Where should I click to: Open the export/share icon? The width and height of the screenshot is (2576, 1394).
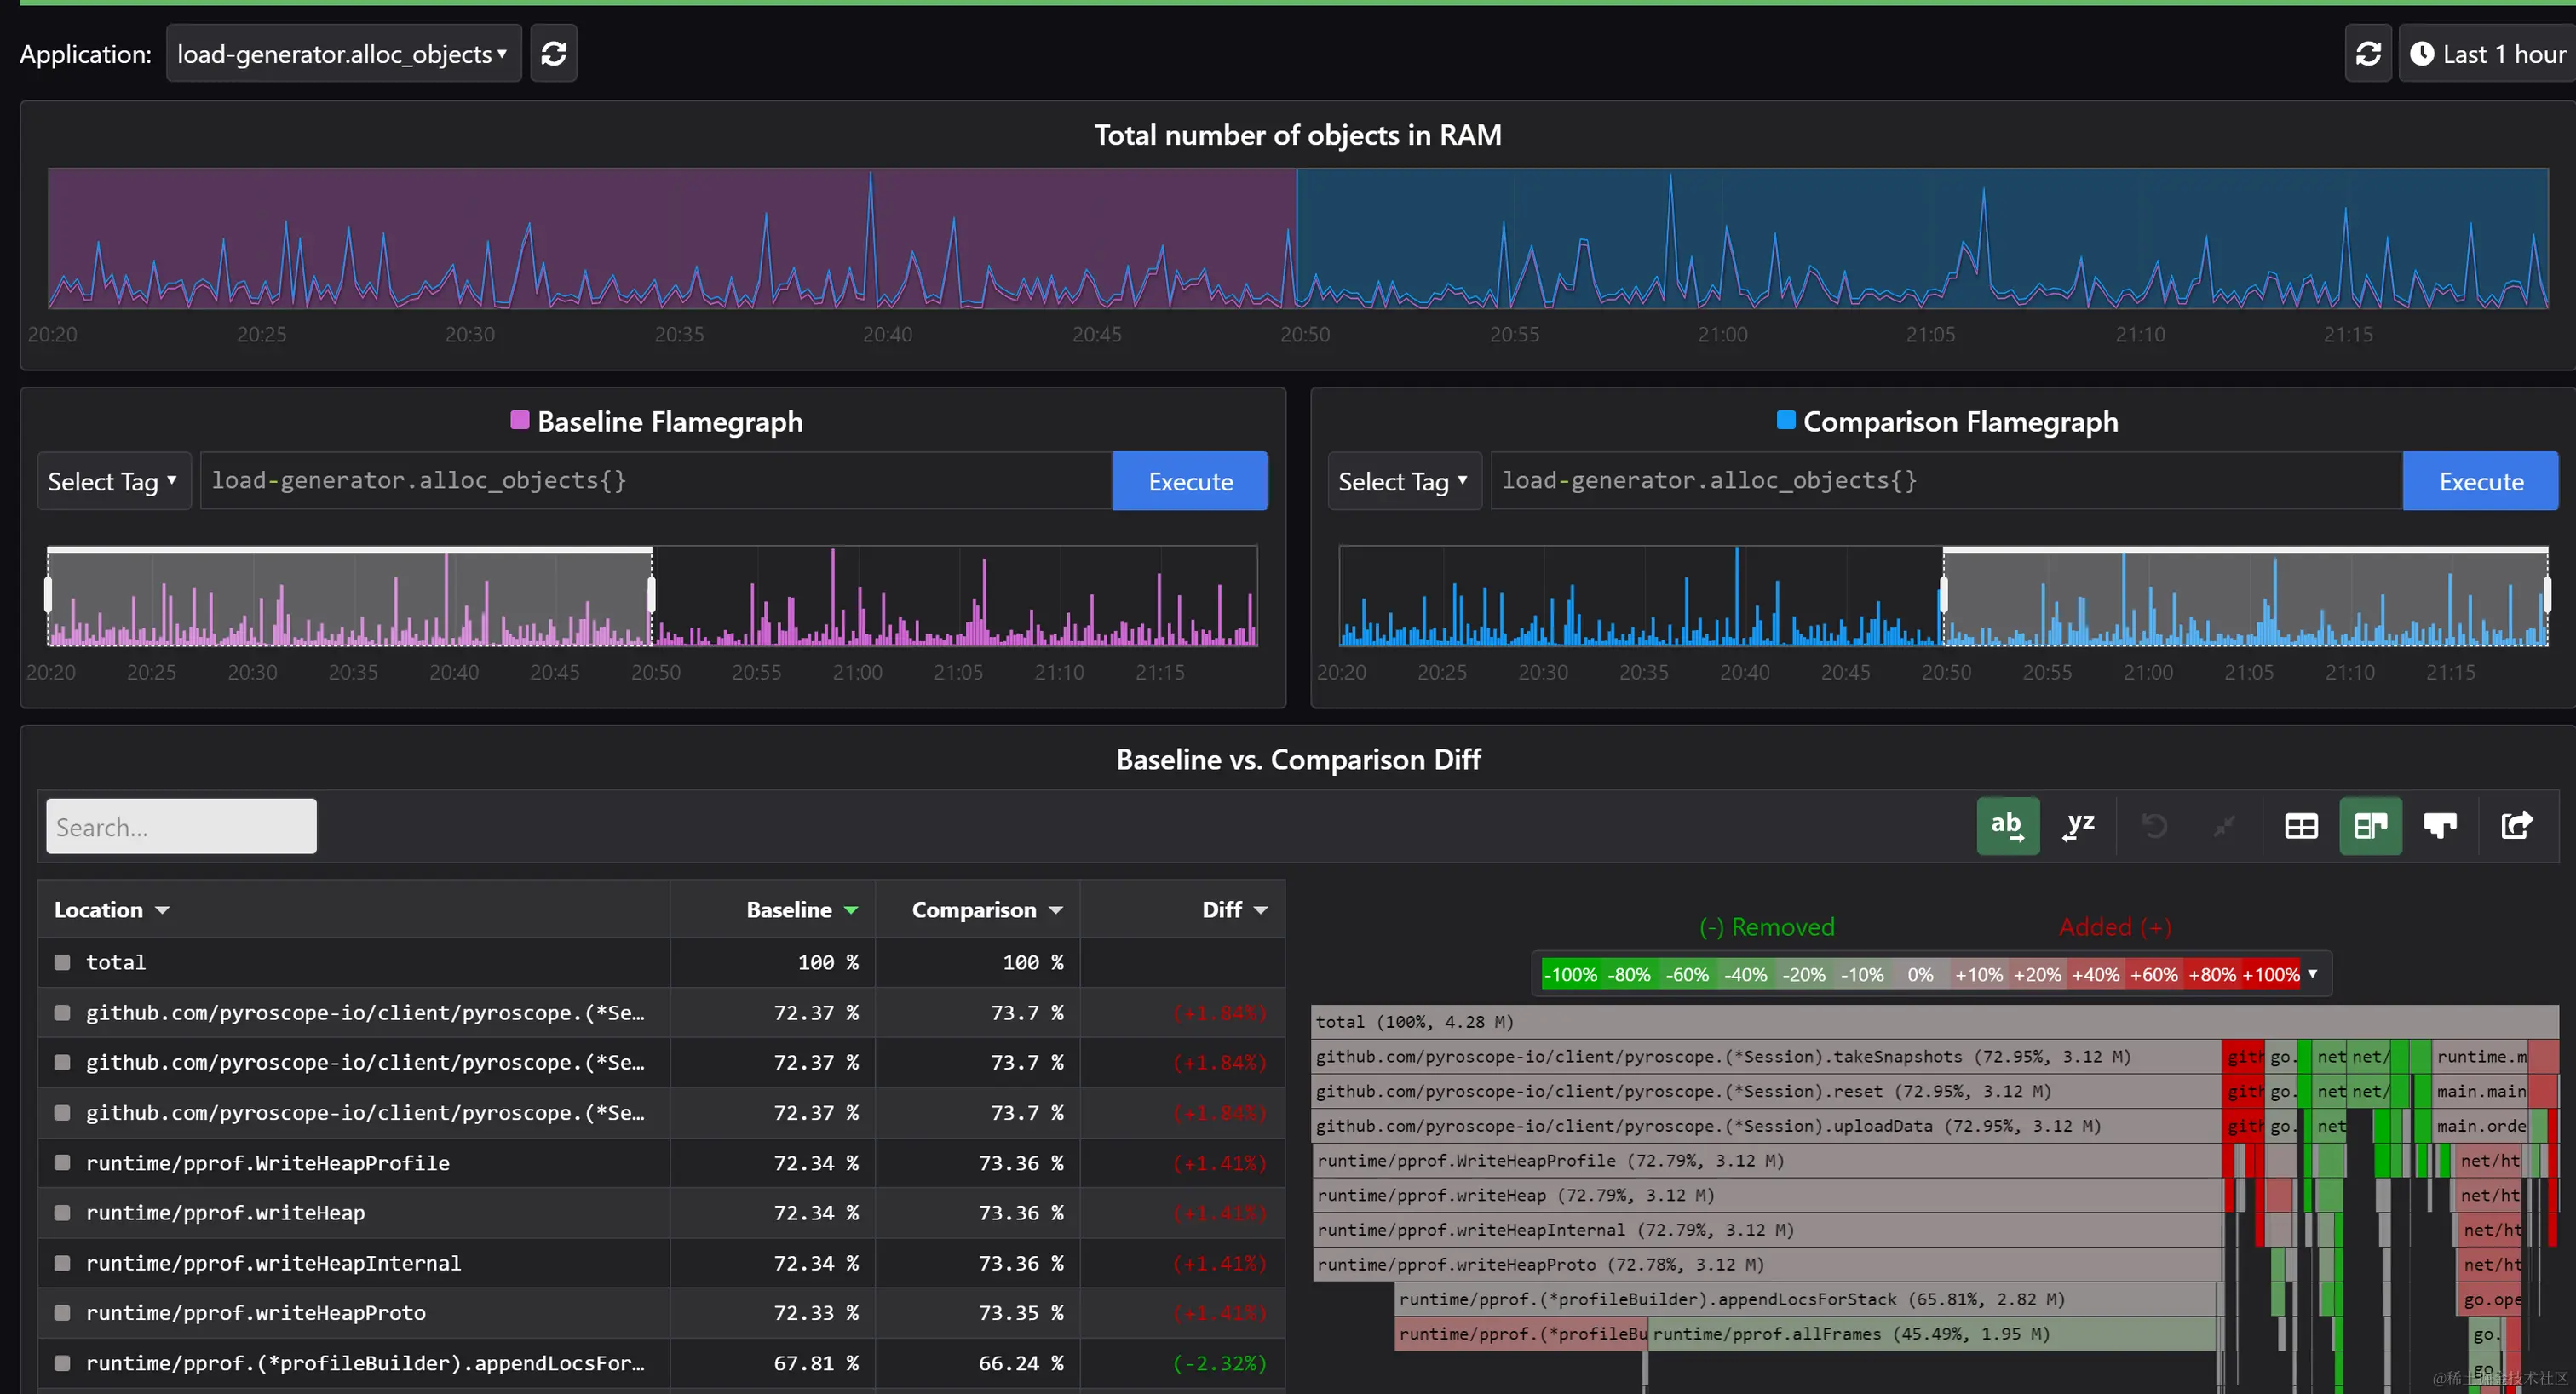[2517, 826]
